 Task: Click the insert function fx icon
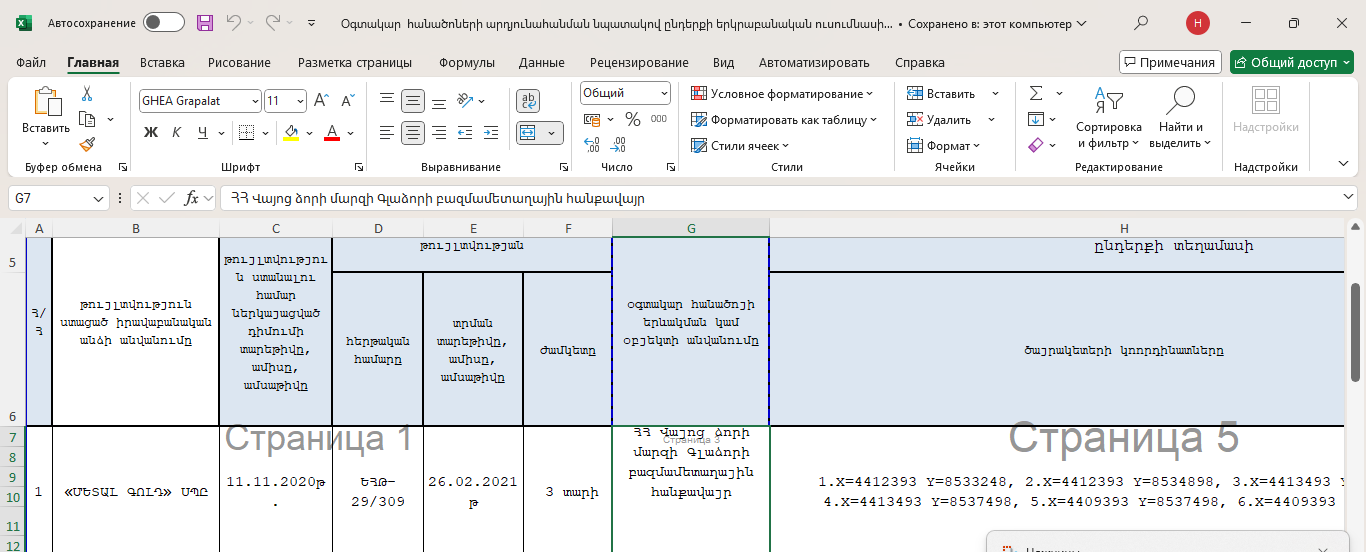tap(192, 198)
